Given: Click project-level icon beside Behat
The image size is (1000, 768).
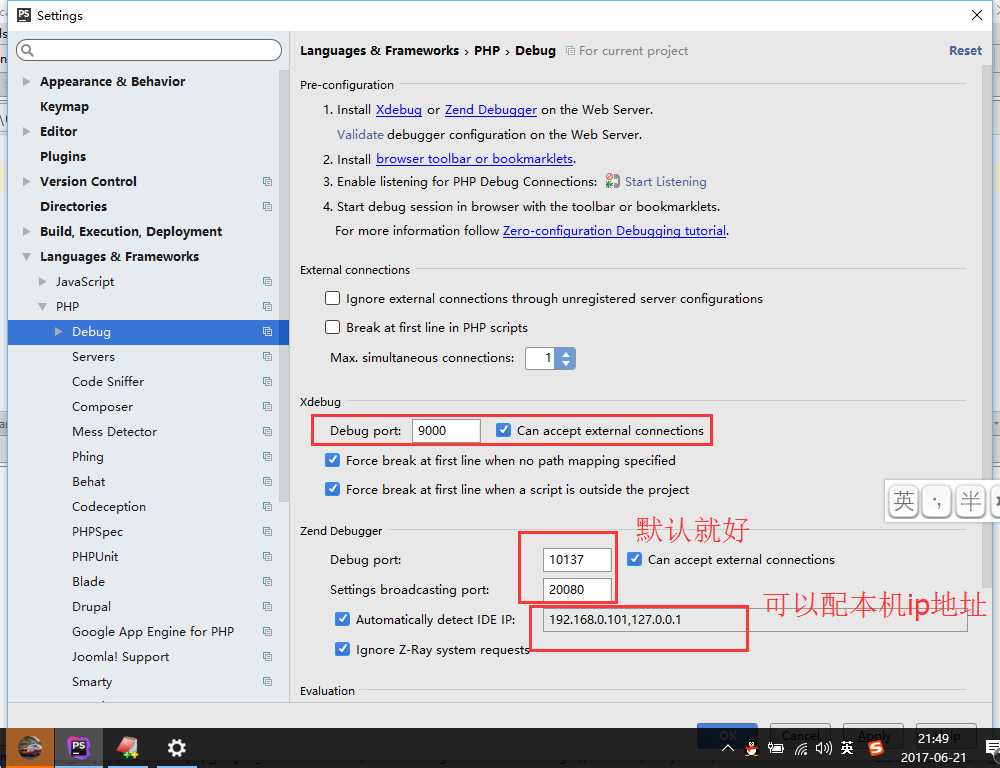Looking at the screenshot, I should pos(267,482).
